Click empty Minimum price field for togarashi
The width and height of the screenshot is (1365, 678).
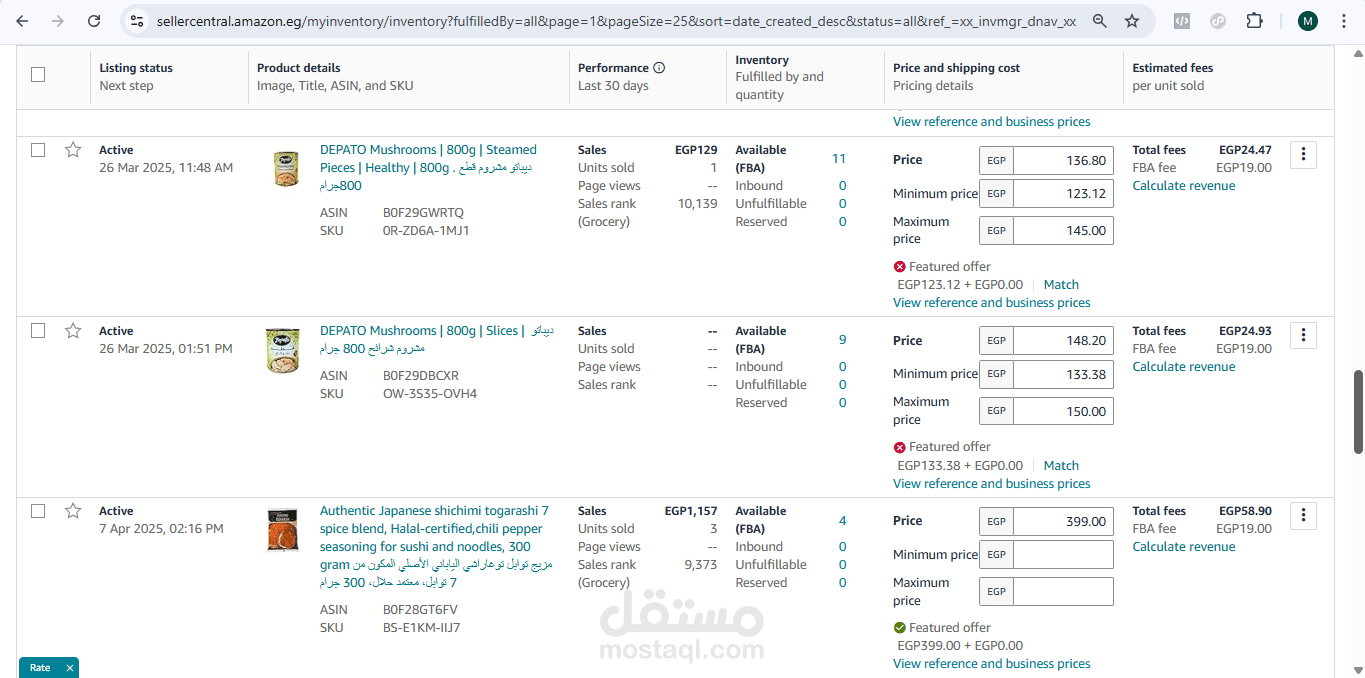tap(1063, 555)
